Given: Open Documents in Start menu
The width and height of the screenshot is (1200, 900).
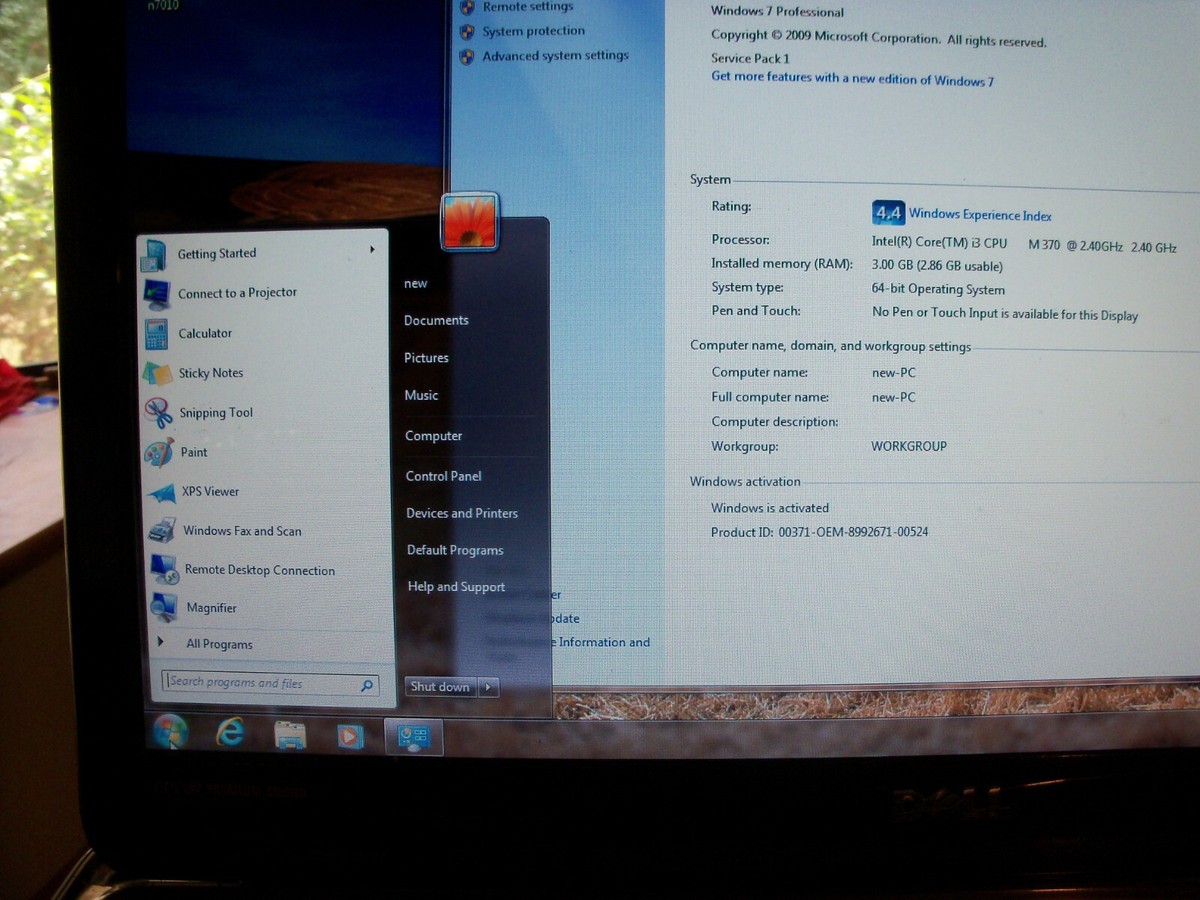Looking at the screenshot, I should tap(436, 321).
